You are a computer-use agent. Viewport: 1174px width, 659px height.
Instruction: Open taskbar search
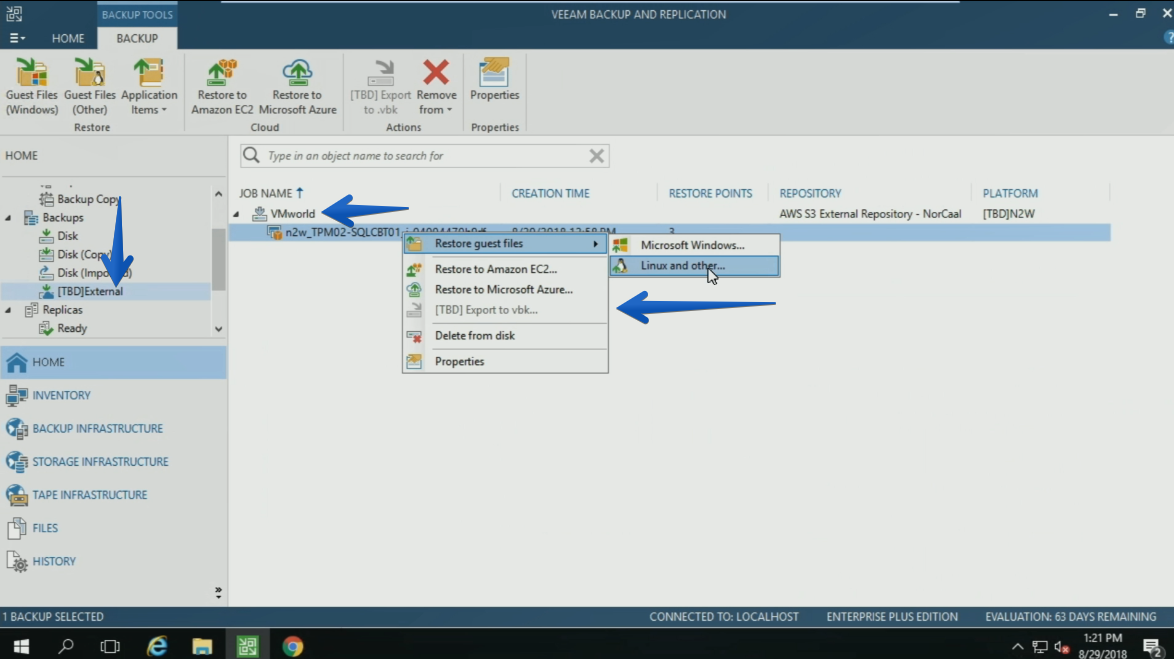(66, 646)
